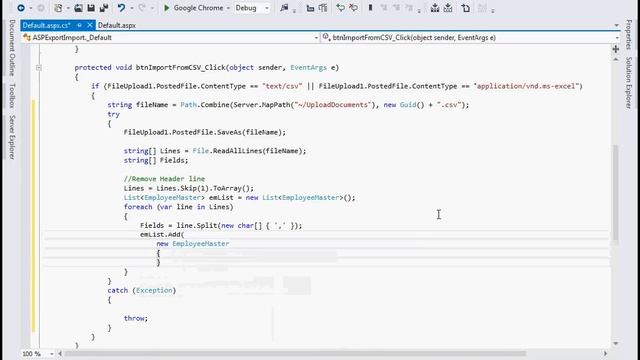Split the editor with plus icon
Viewport: 640px width, 360px height.
pos(616,49)
